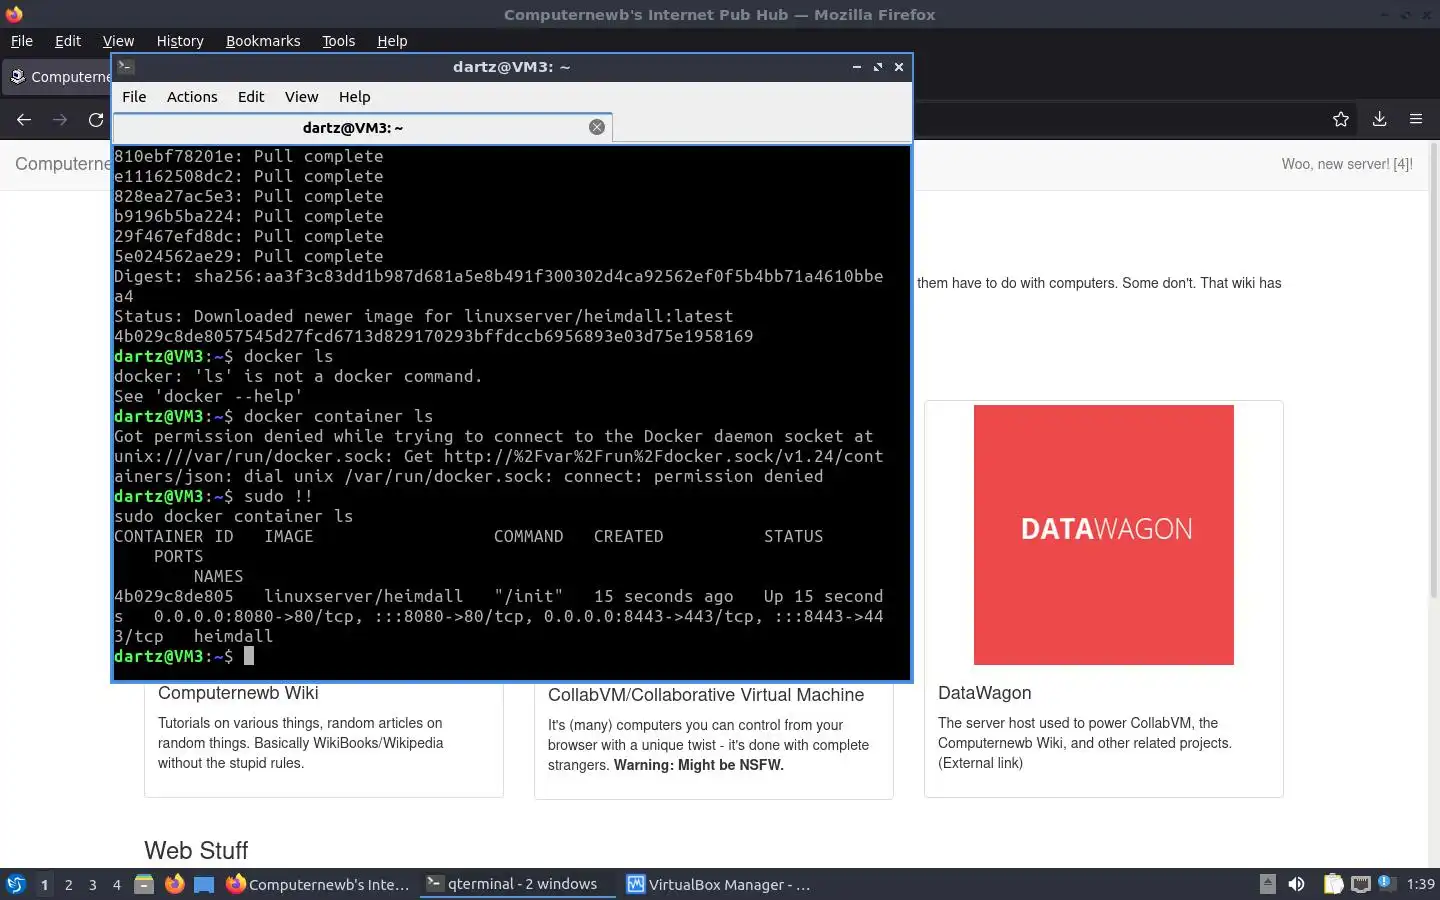The height and width of the screenshot is (900, 1440).
Task: Click the show desktop taskbar icon
Action: click(204, 884)
